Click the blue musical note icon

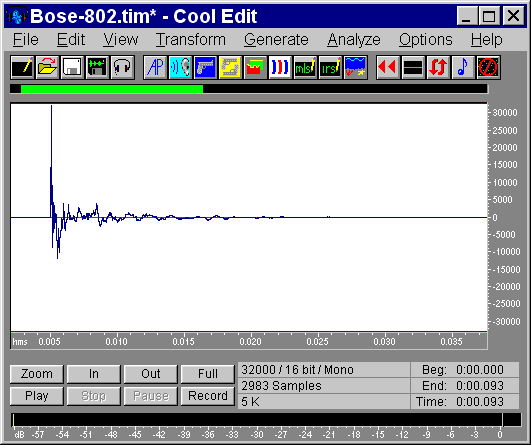click(x=463, y=67)
